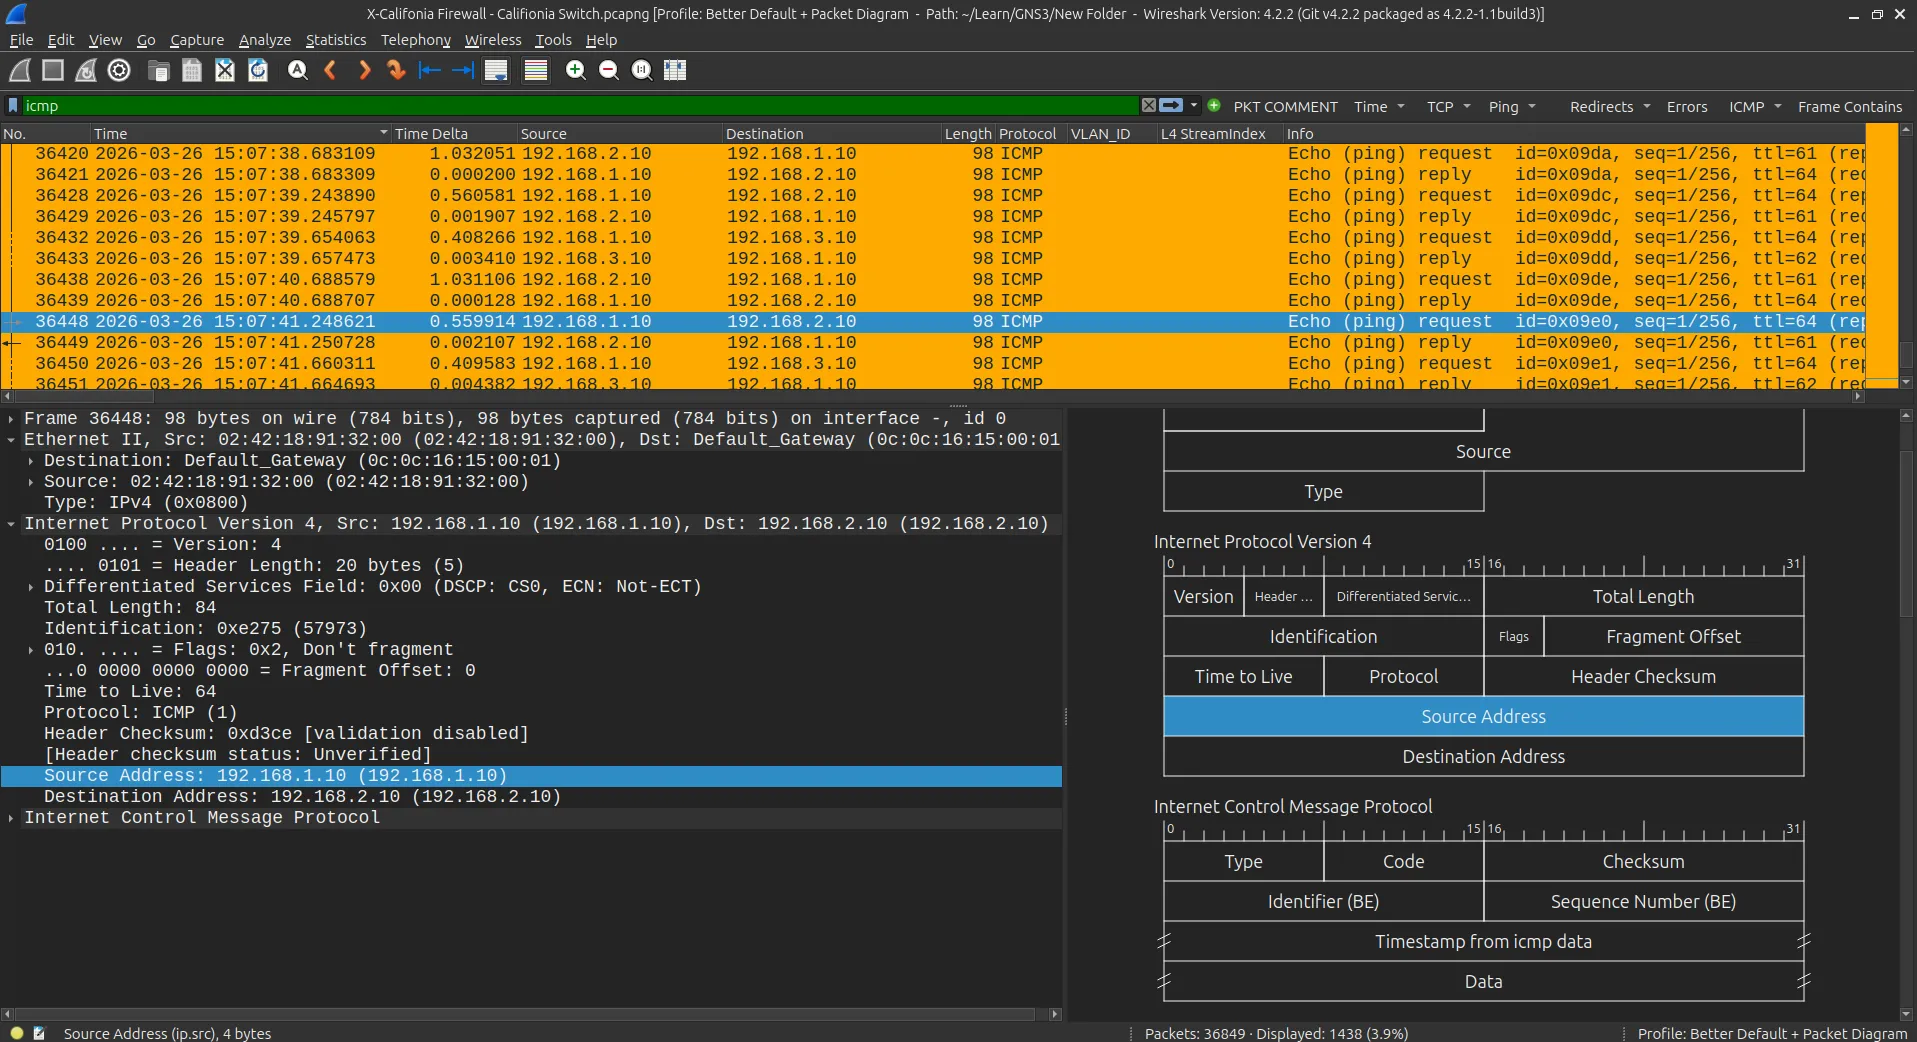The height and width of the screenshot is (1042, 1917).
Task: Click the Header Checksum block in packet diagram
Action: (x=1643, y=676)
